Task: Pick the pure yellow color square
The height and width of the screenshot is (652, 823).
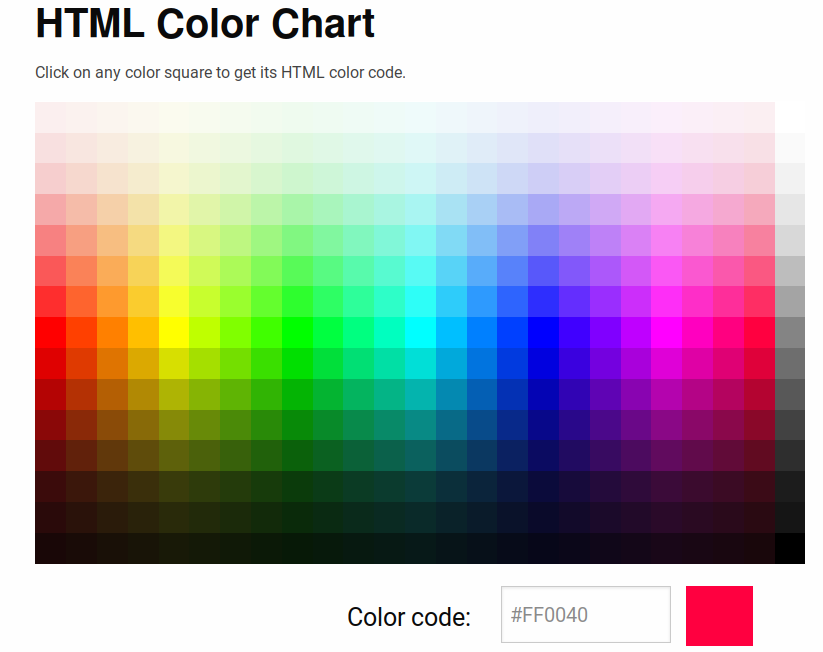Action: coord(174,332)
